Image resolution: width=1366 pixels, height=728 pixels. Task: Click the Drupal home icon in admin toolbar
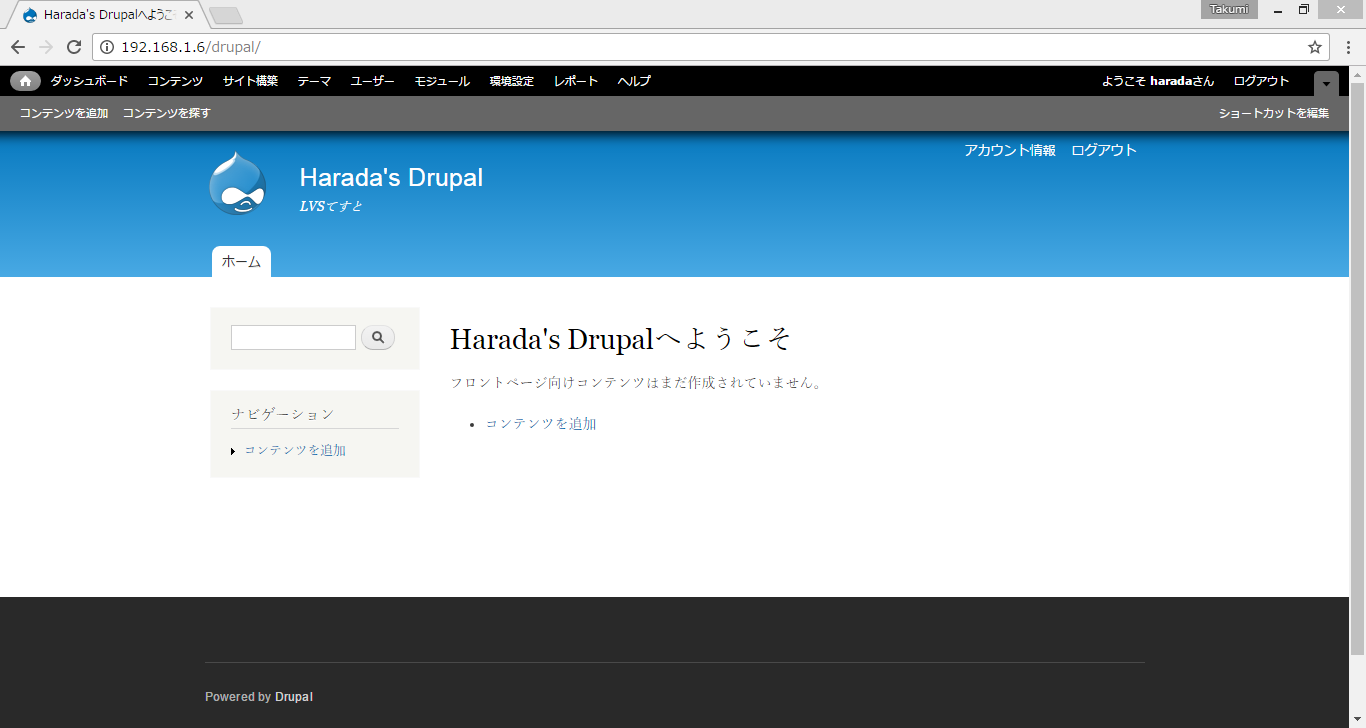point(26,81)
